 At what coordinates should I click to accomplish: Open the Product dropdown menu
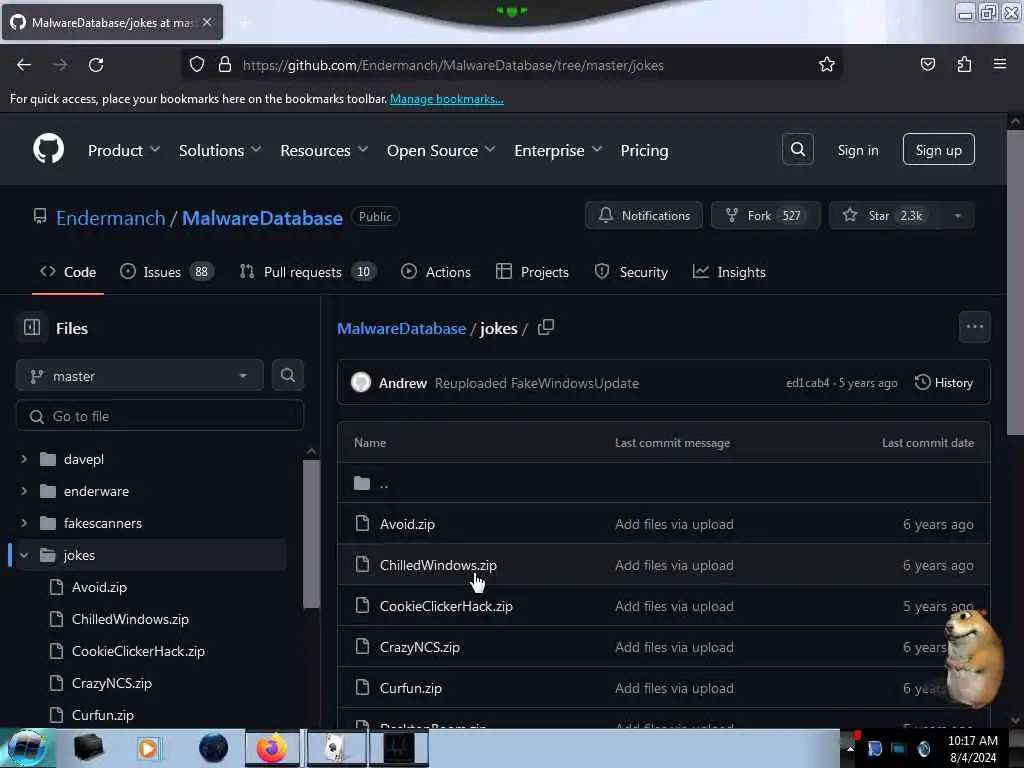pyautogui.click(x=124, y=150)
